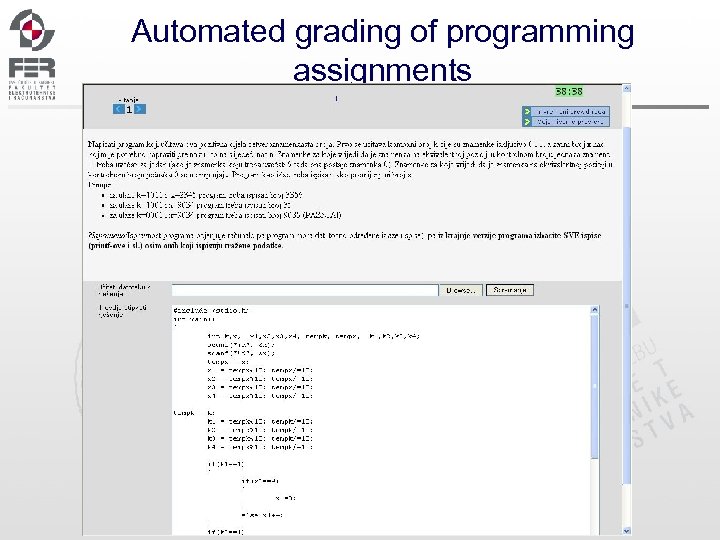Click the lower blue button with green arrow
Screen dimensions: 720x540
click(566, 122)
